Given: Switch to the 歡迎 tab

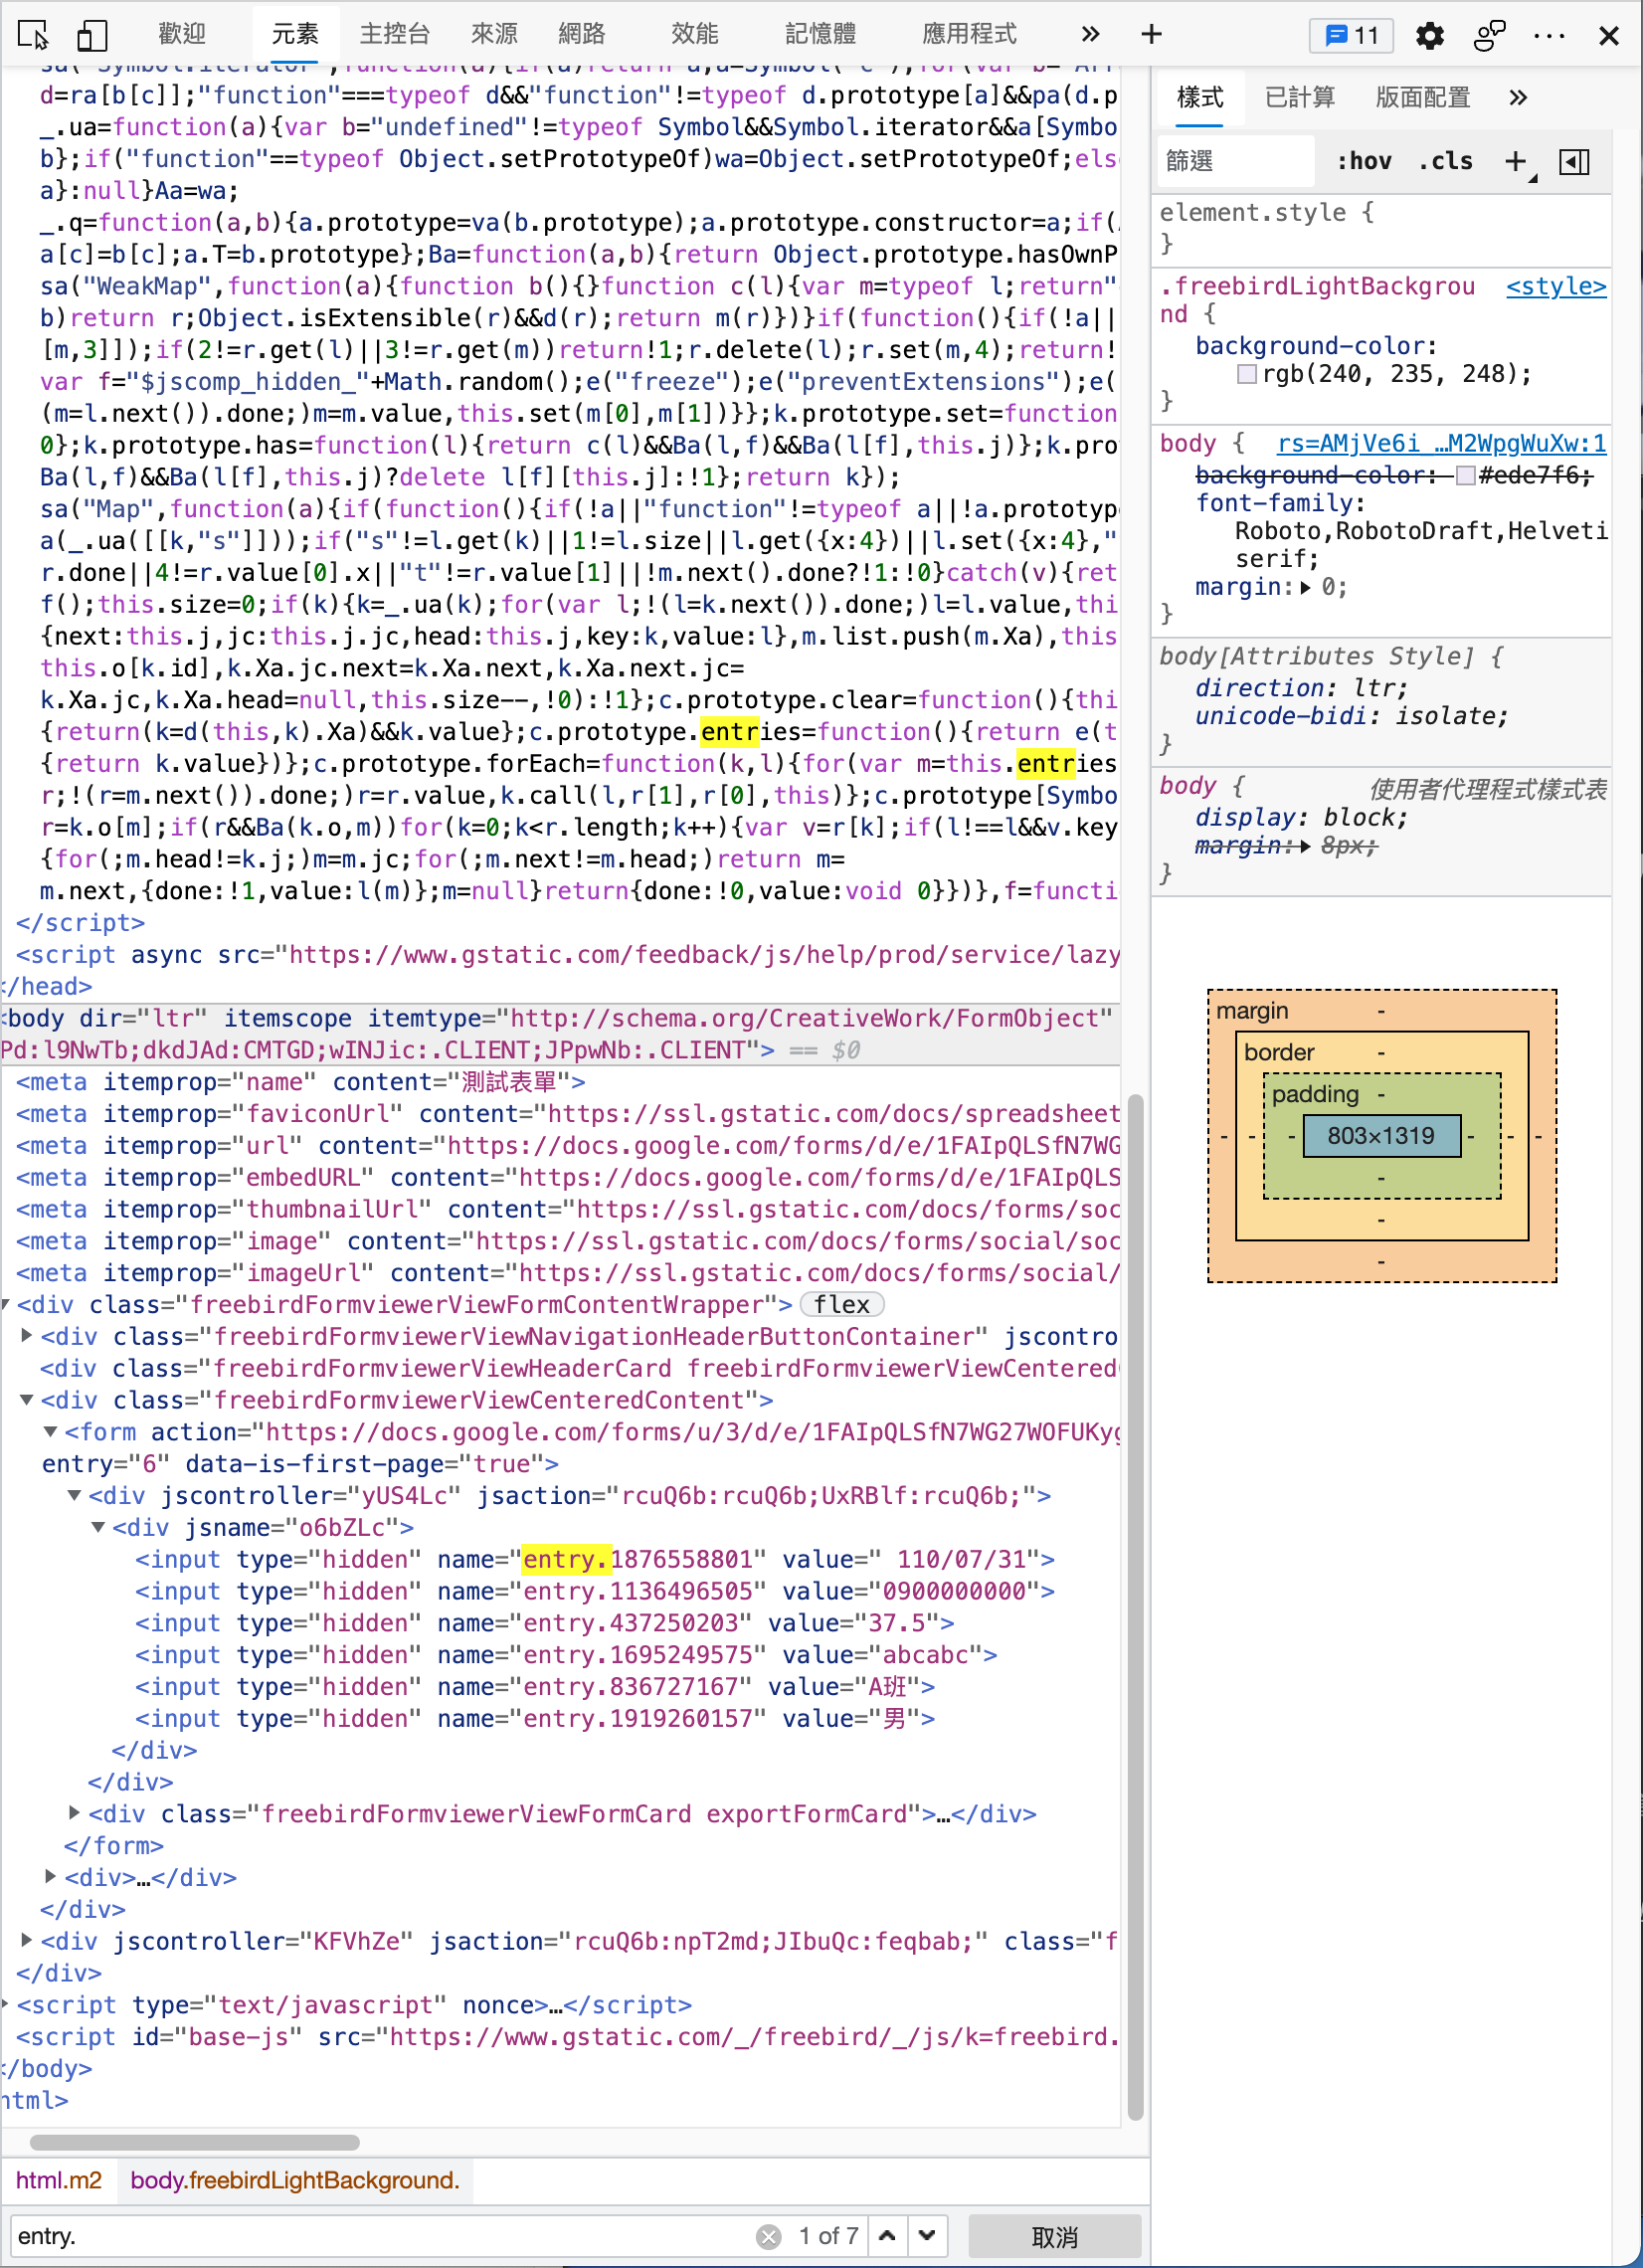Looking at the screenshot, I should coord(182,34).
